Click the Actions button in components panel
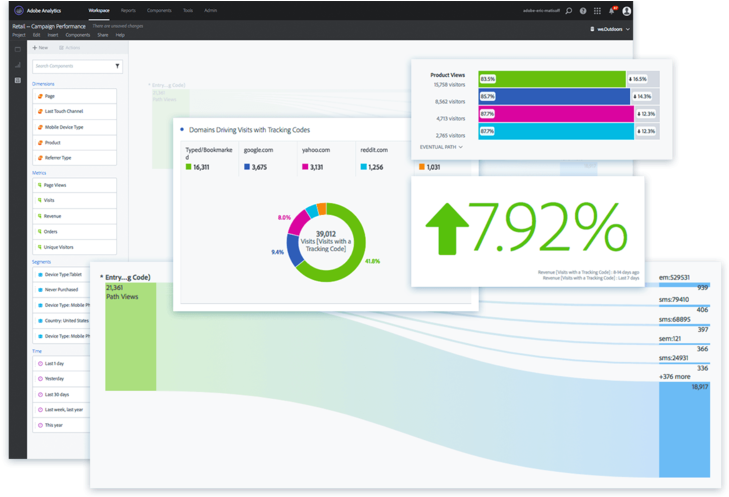 [69, 47]
